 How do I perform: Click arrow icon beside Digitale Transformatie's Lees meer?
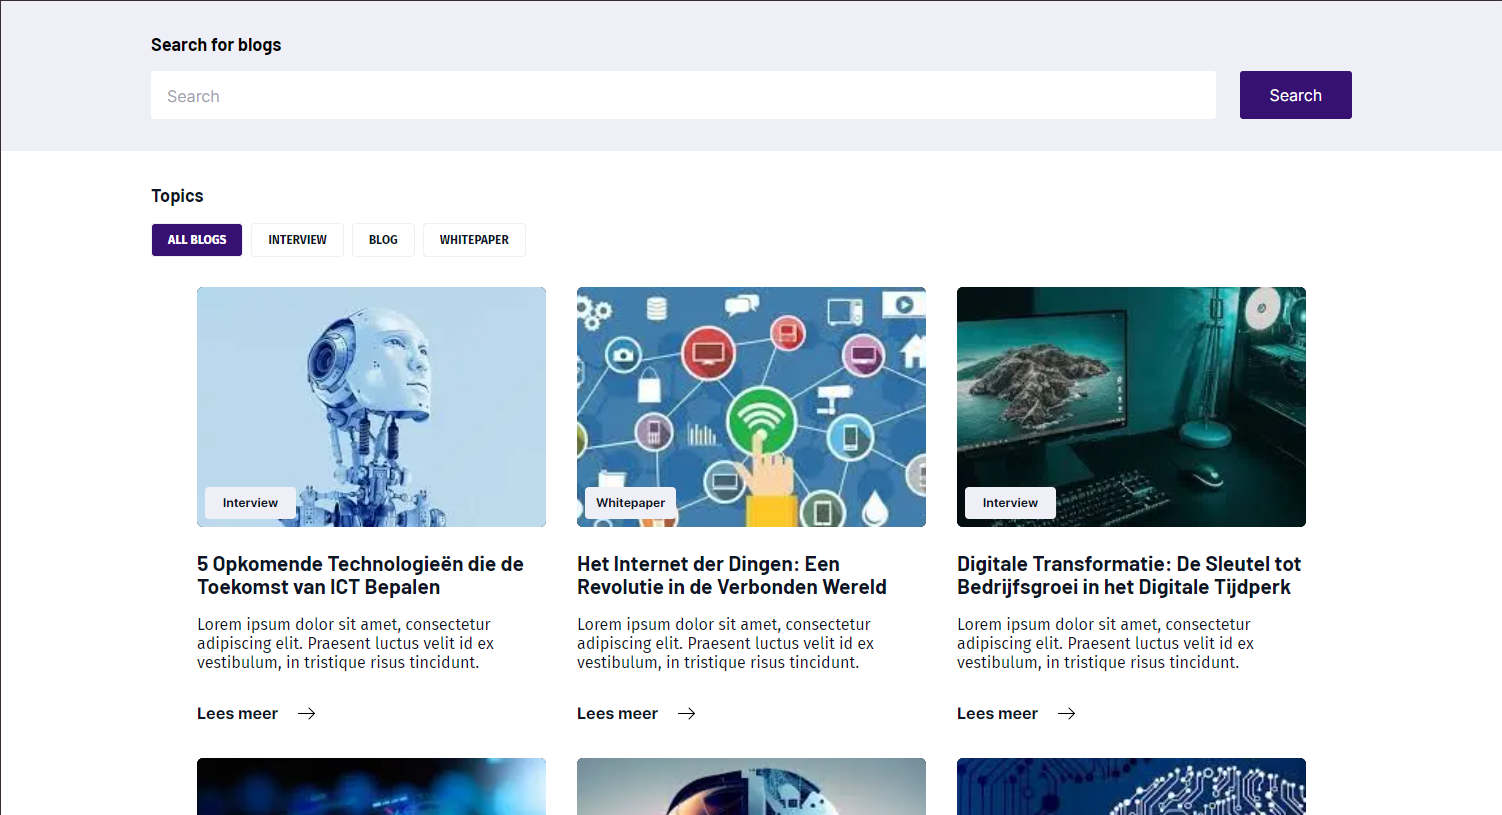pos(1067,714)
